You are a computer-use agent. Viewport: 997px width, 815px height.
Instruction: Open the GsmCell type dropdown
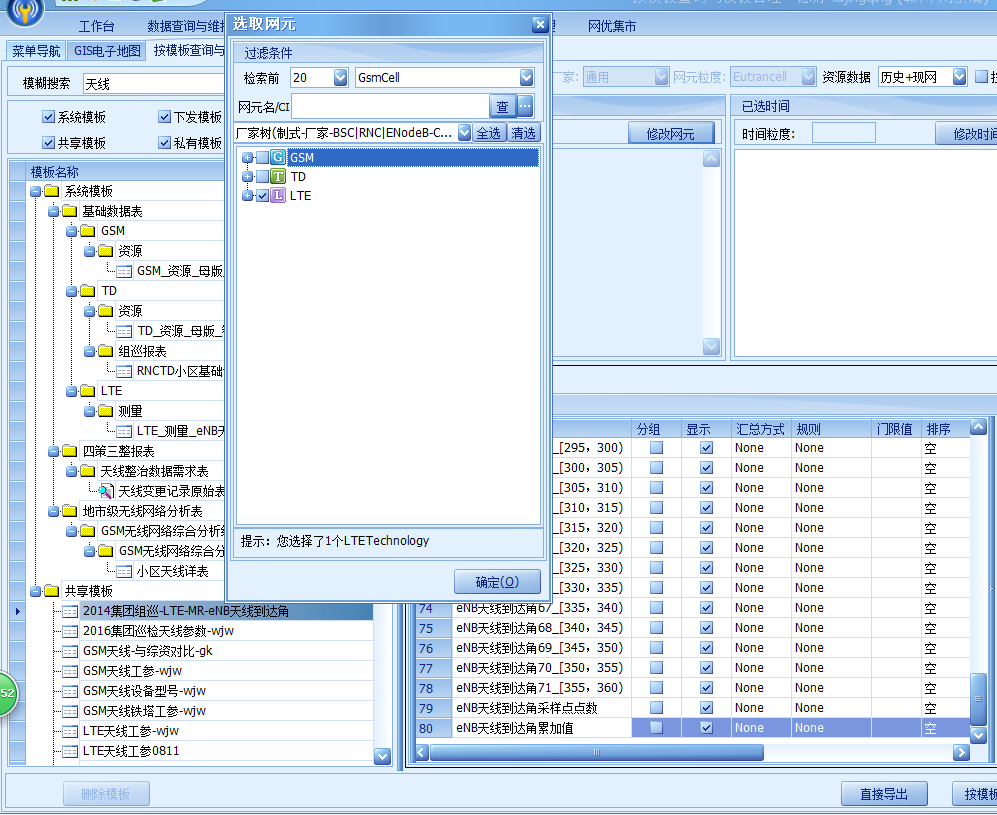click(x=526, y=78)
